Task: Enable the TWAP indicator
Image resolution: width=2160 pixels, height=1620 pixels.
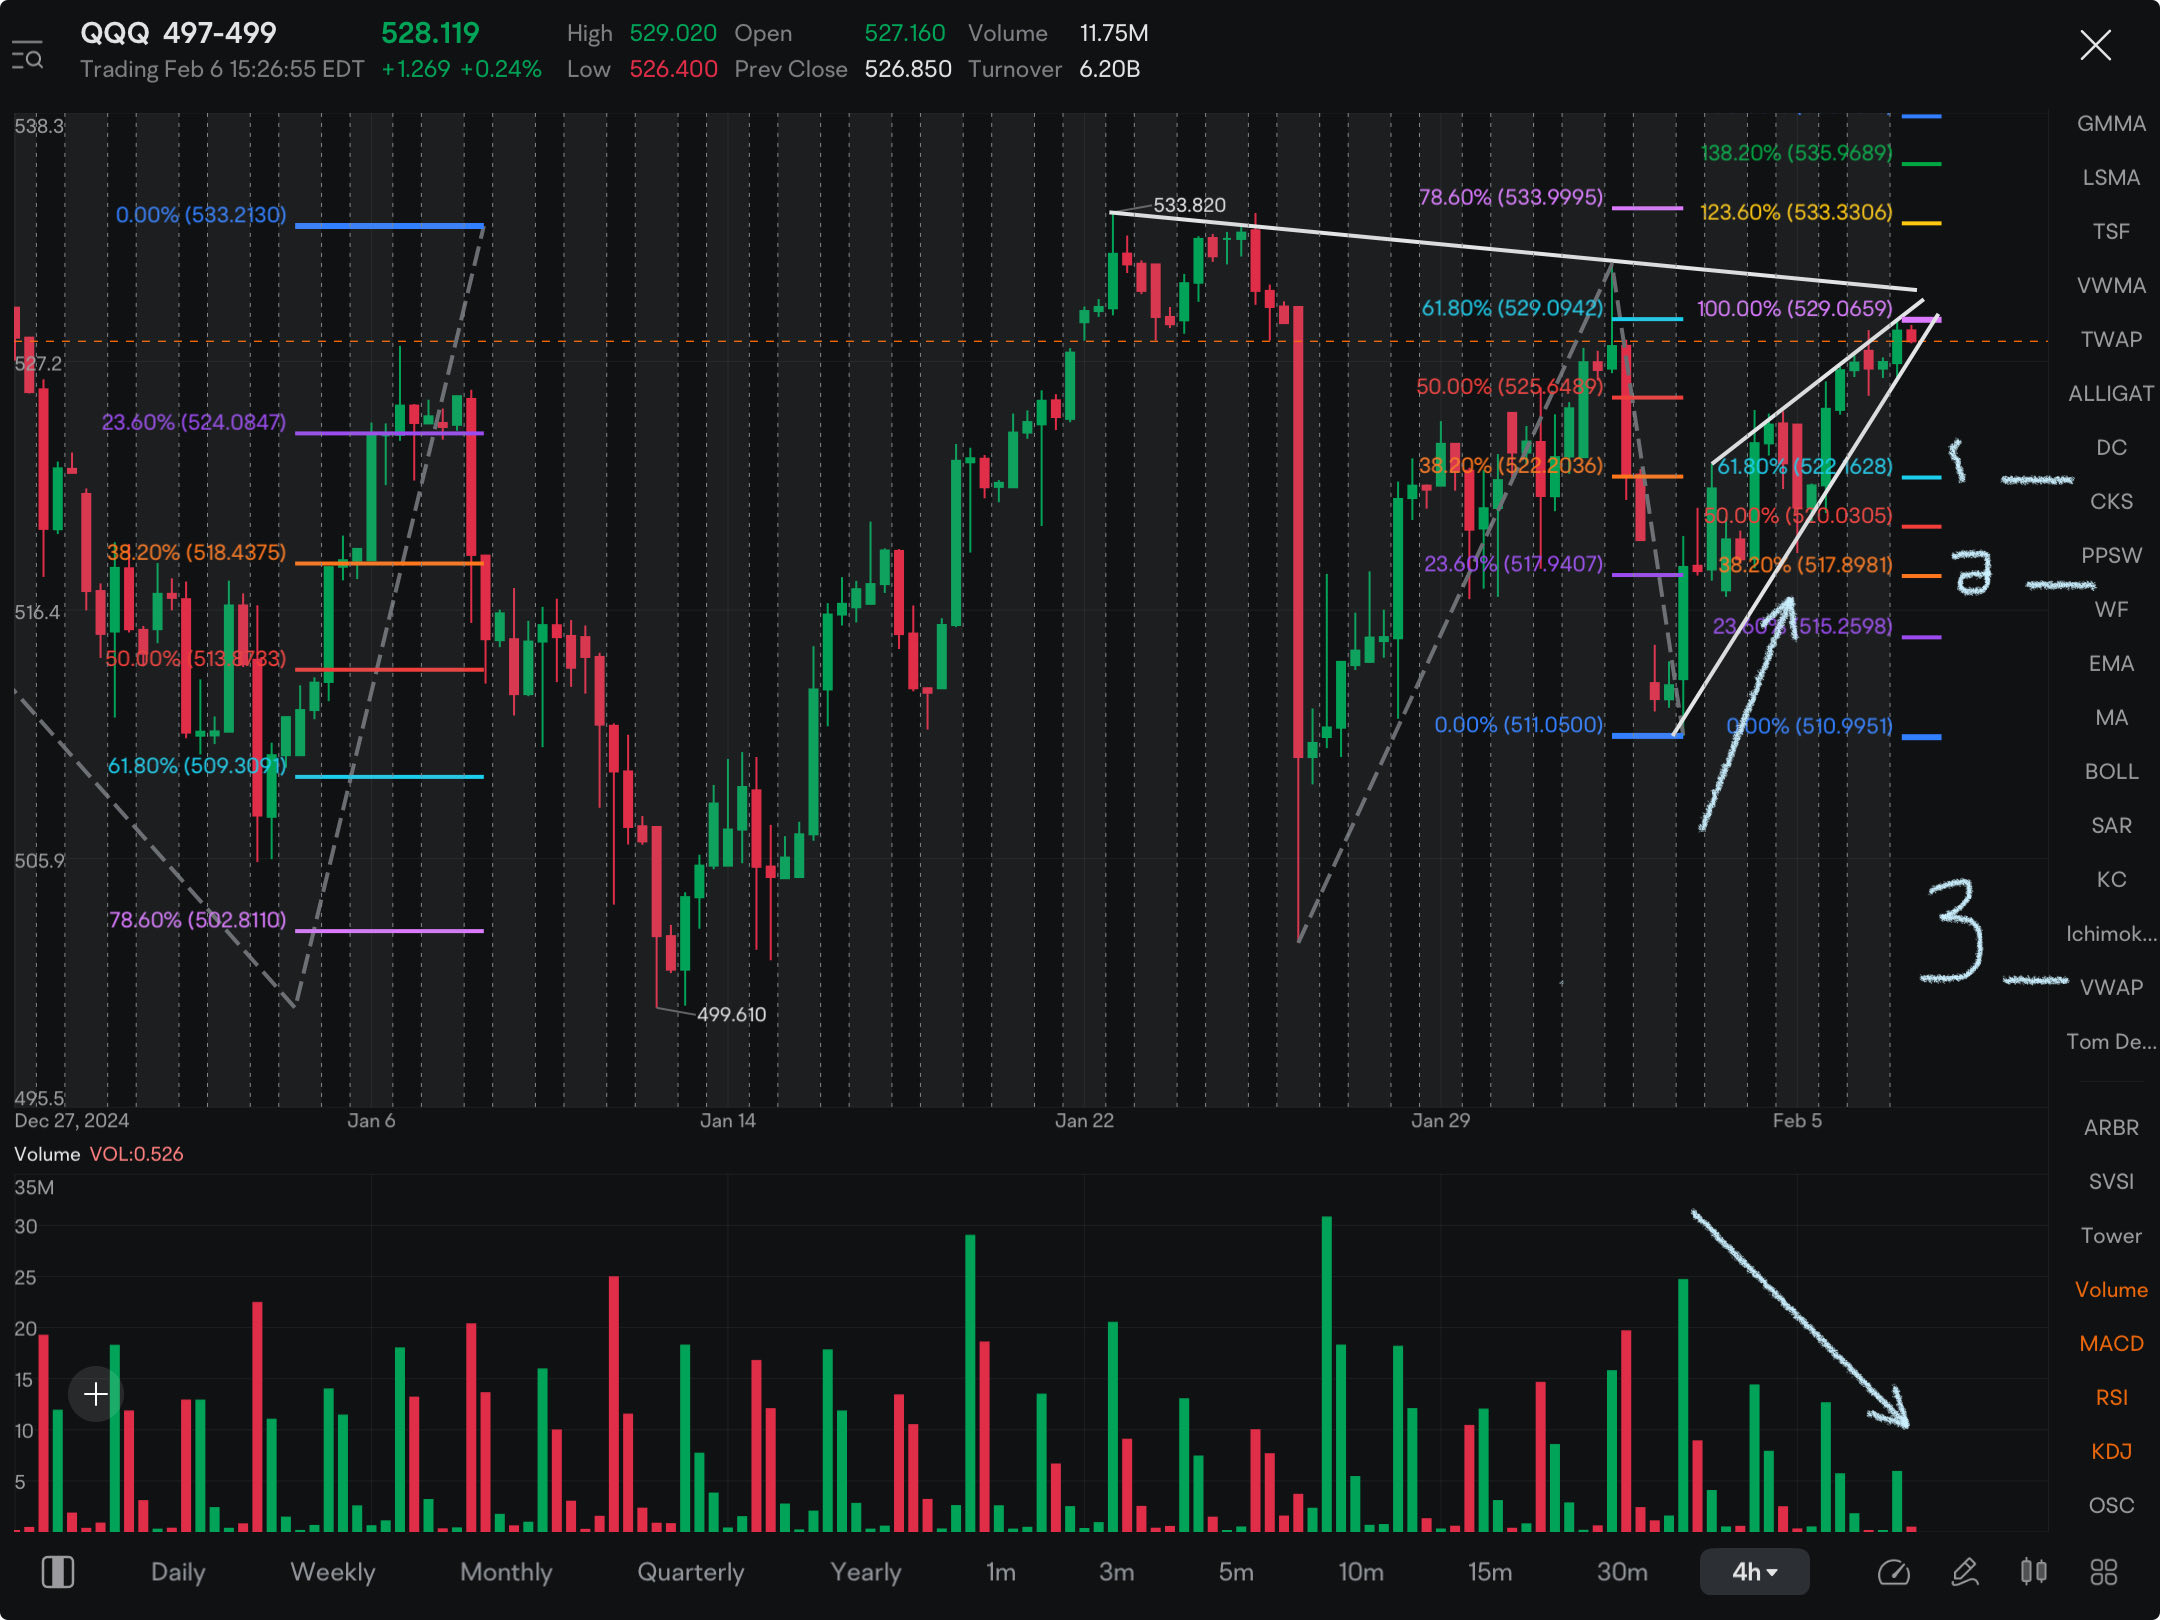Action: pos(2111,340)
